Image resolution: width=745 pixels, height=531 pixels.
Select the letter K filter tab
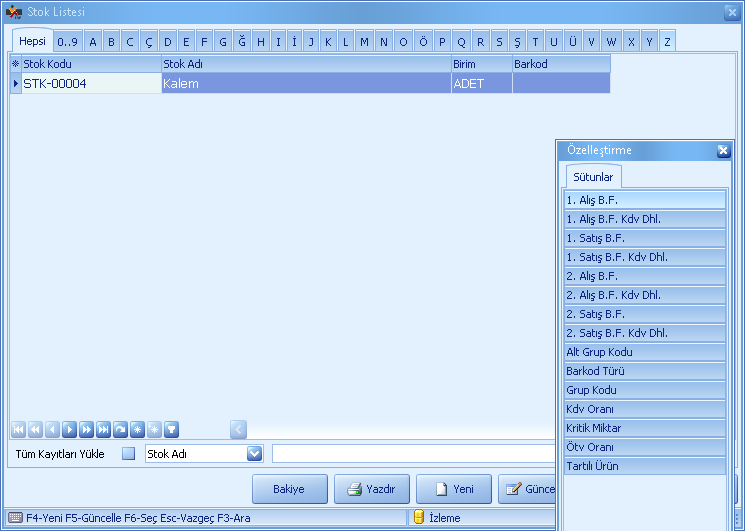tap(327, 41)
